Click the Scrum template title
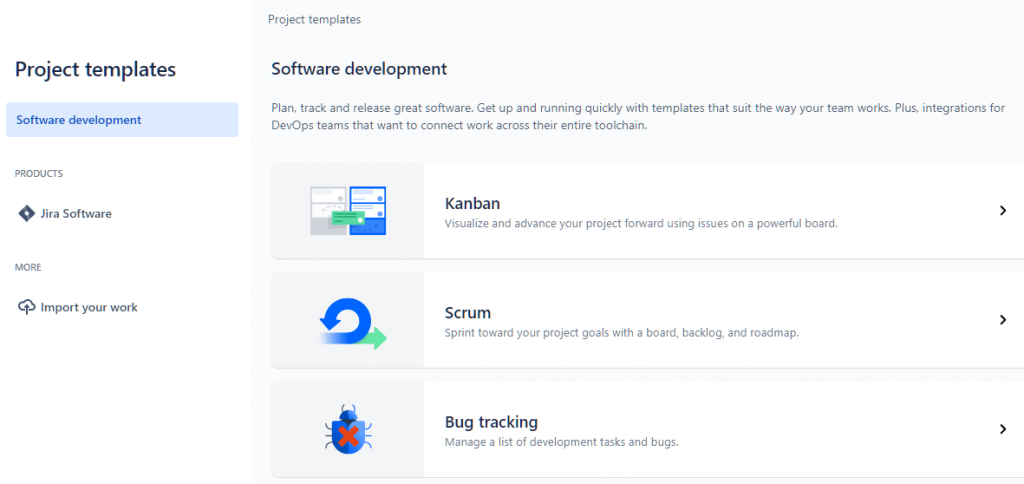The image size is (1024, 484). pos(468,312)
